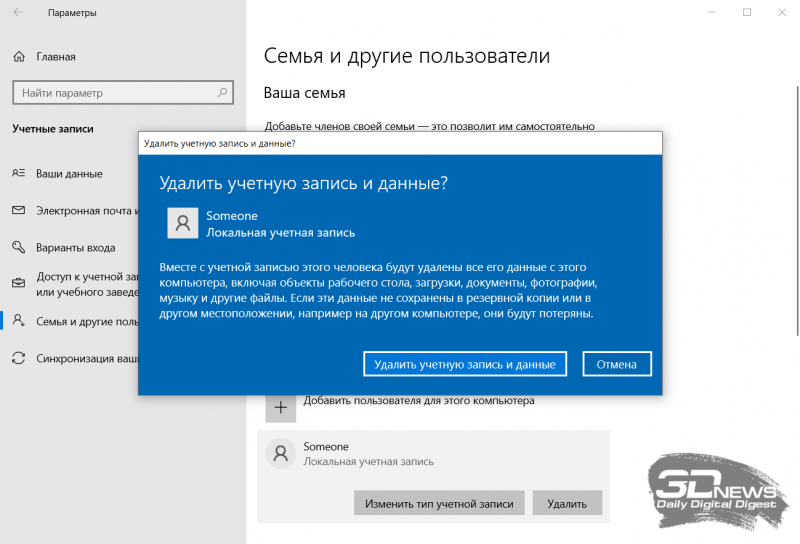Click the Удалить button under Someone
800x544 pixels.
coord(567,504)
